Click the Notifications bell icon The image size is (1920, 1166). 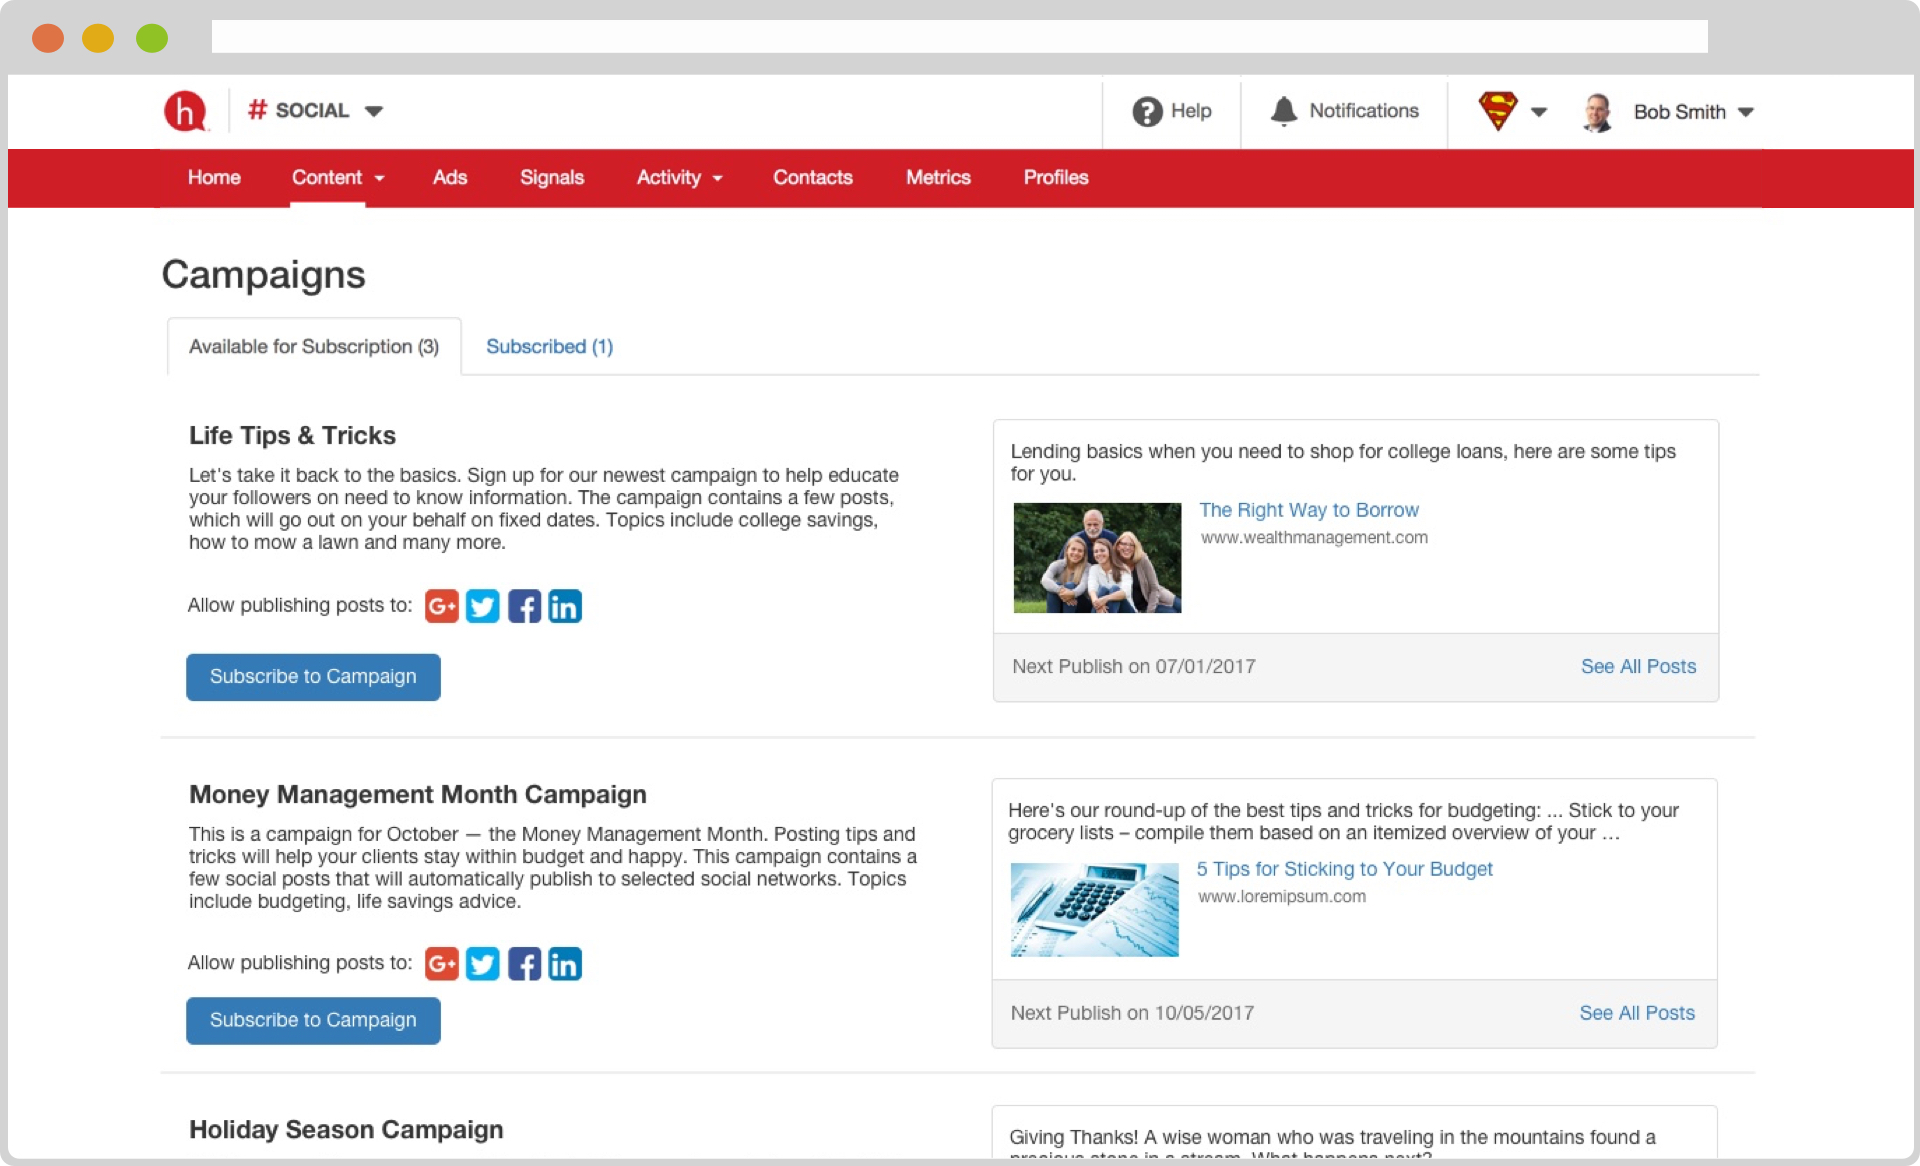point(1284,111)
